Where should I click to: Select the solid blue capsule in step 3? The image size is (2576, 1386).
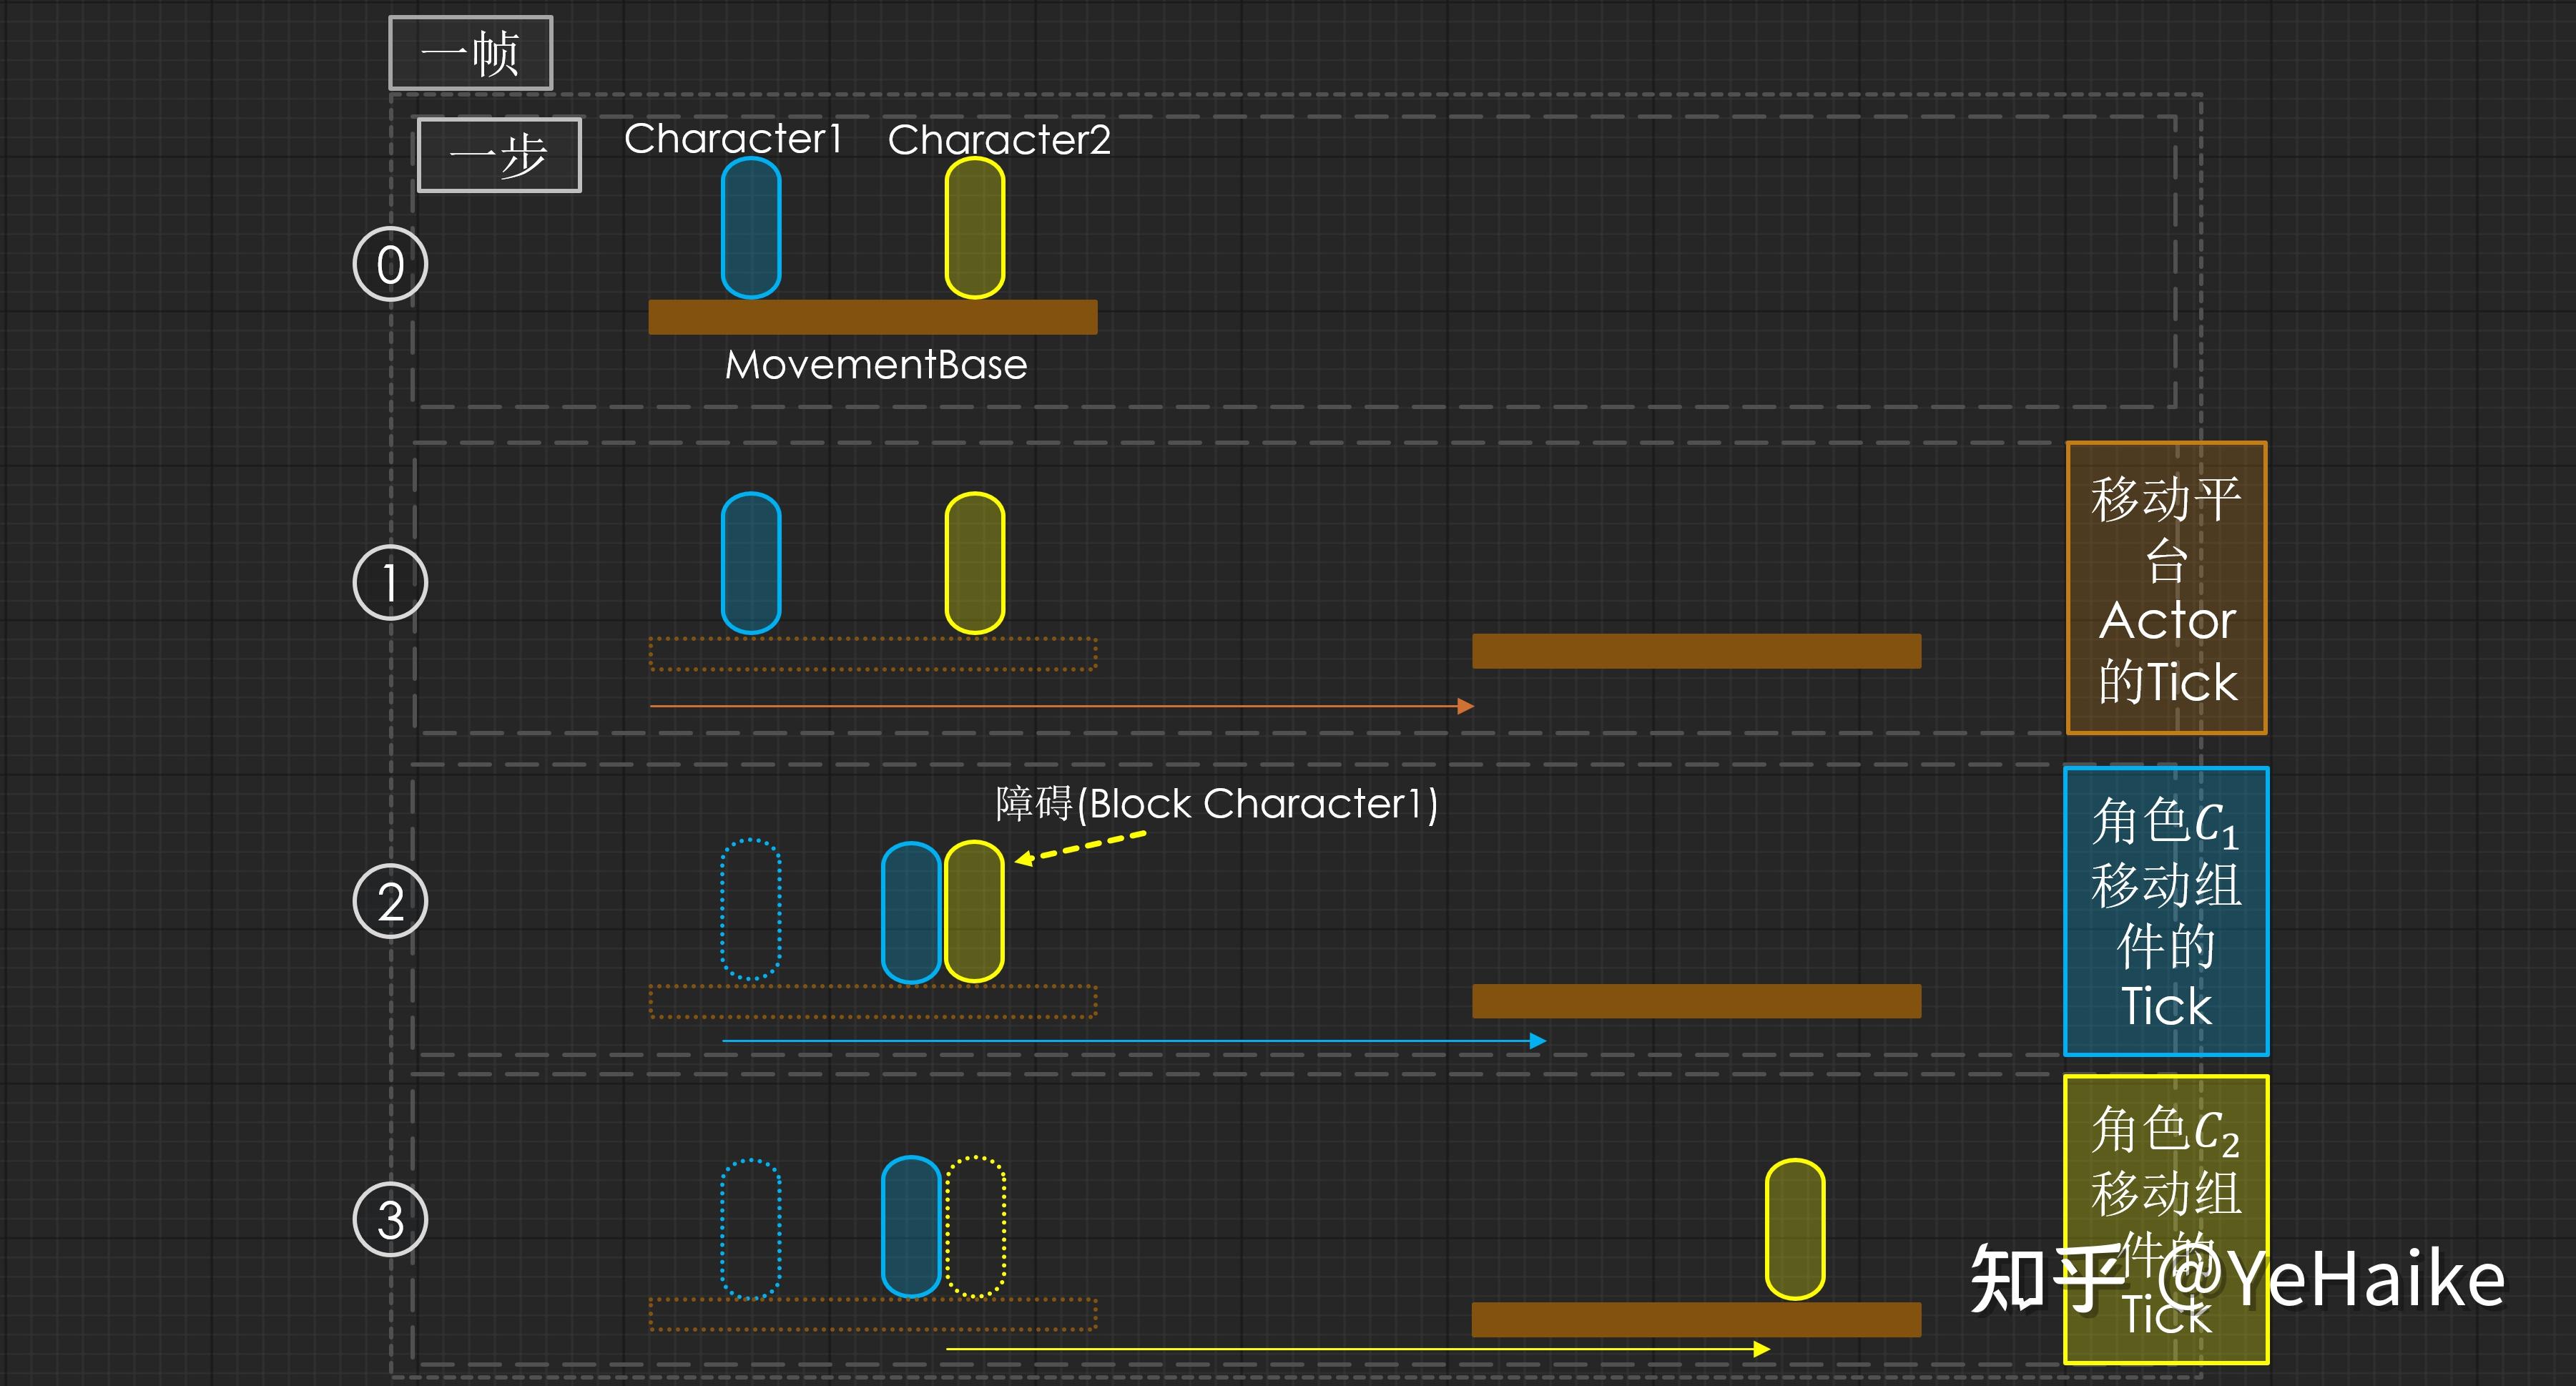(x=911, y=1227)
